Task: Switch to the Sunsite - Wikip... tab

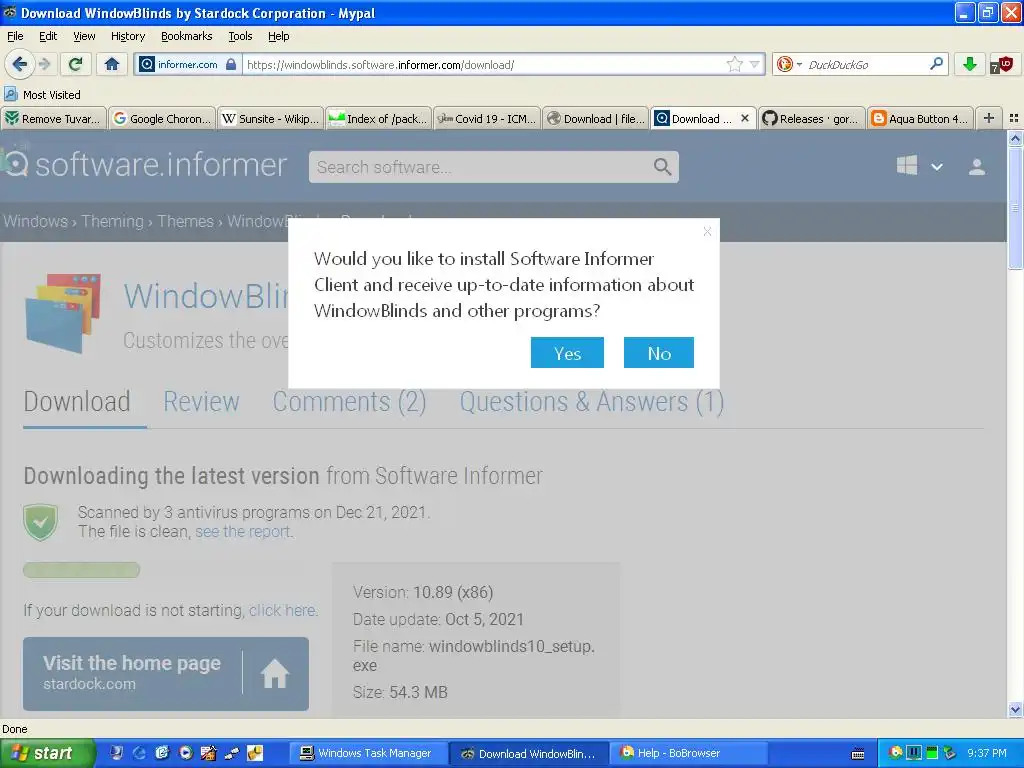Action: tap(270, 118)
